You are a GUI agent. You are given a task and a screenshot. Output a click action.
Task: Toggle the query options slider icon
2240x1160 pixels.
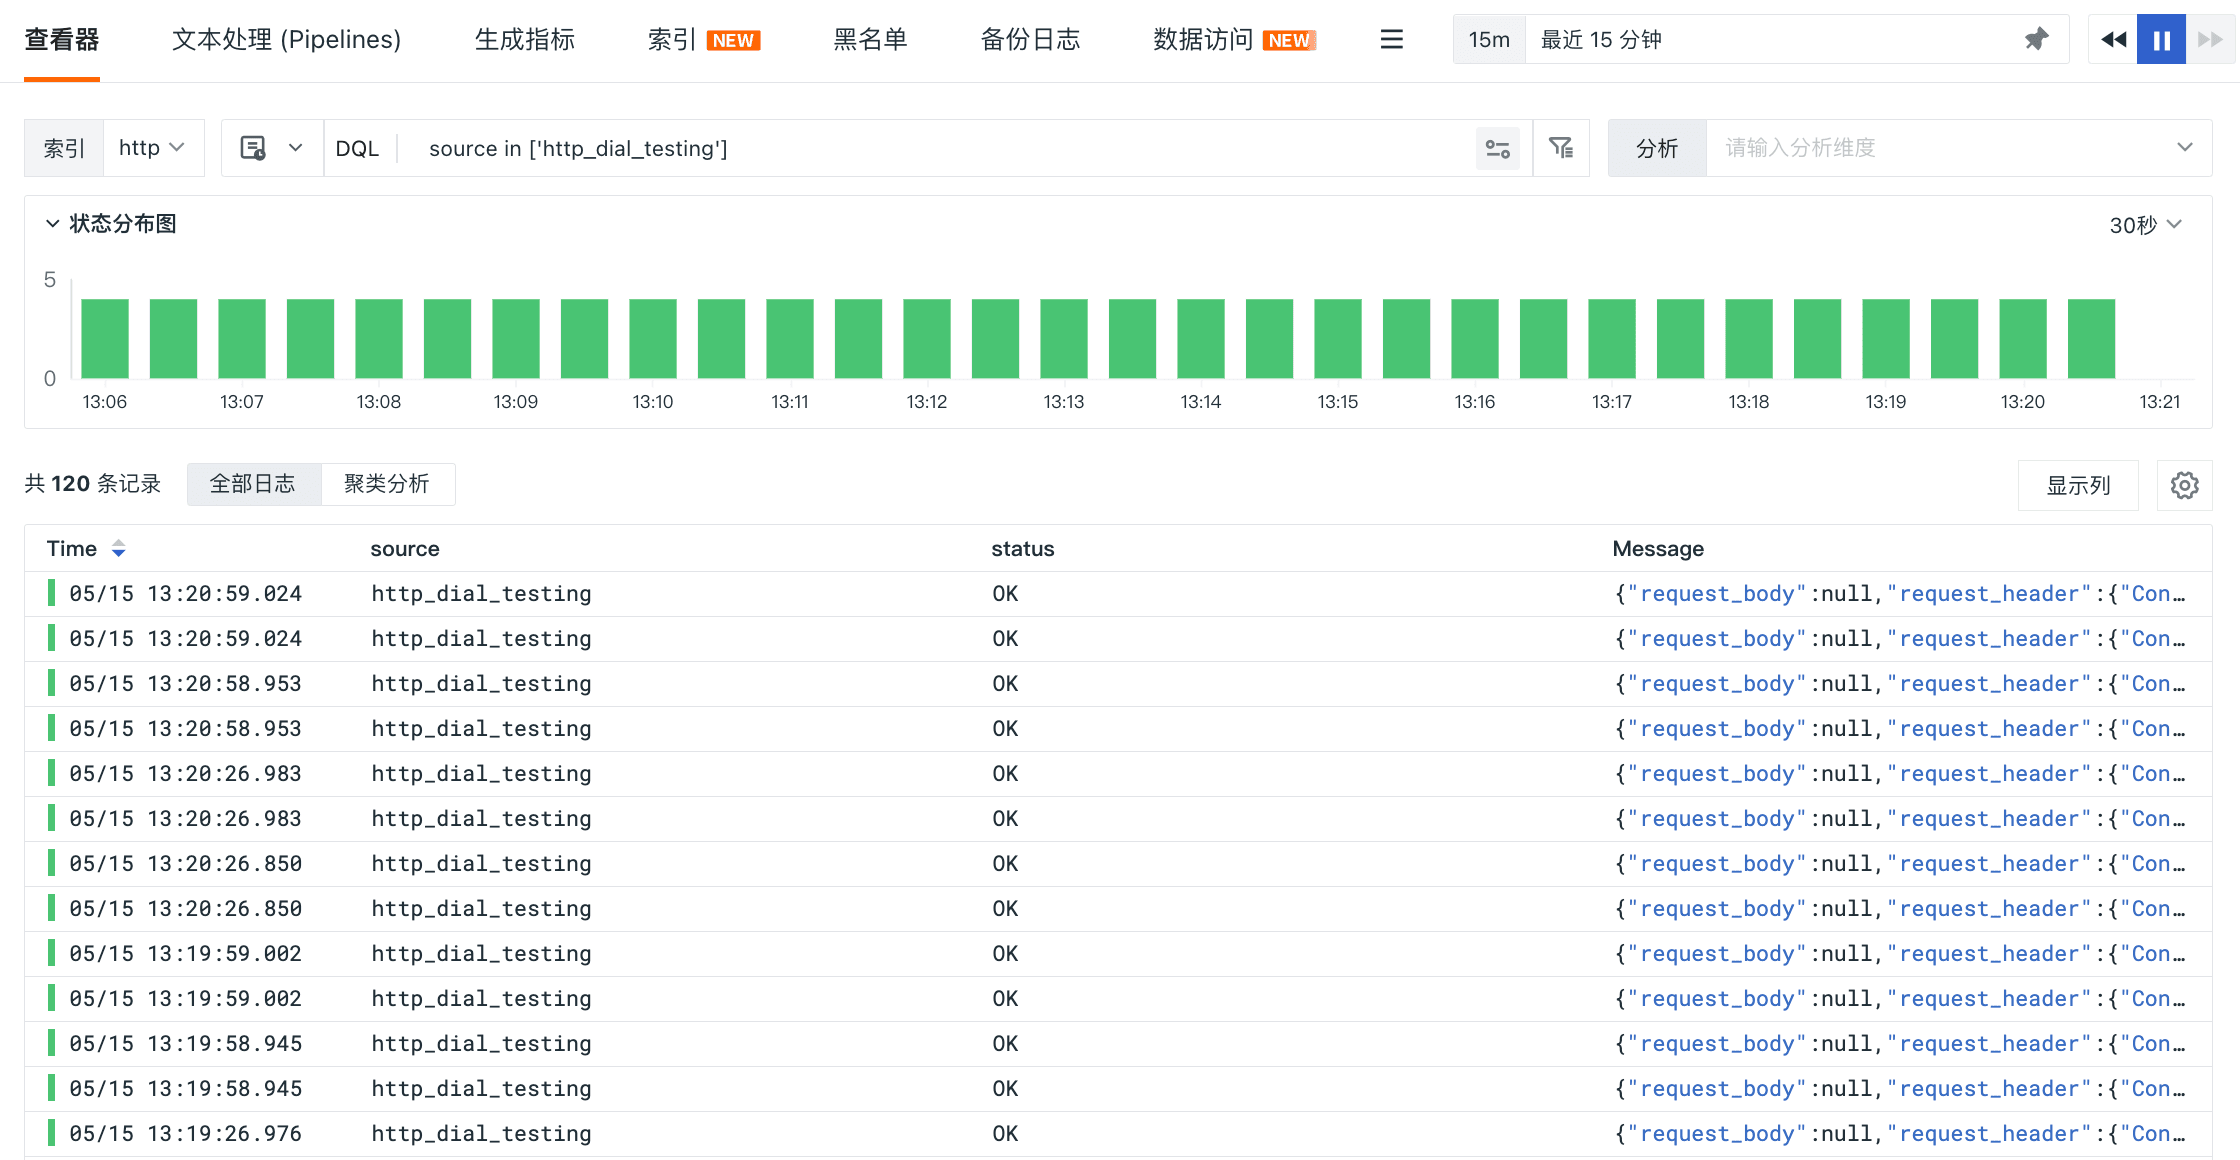1497,148
